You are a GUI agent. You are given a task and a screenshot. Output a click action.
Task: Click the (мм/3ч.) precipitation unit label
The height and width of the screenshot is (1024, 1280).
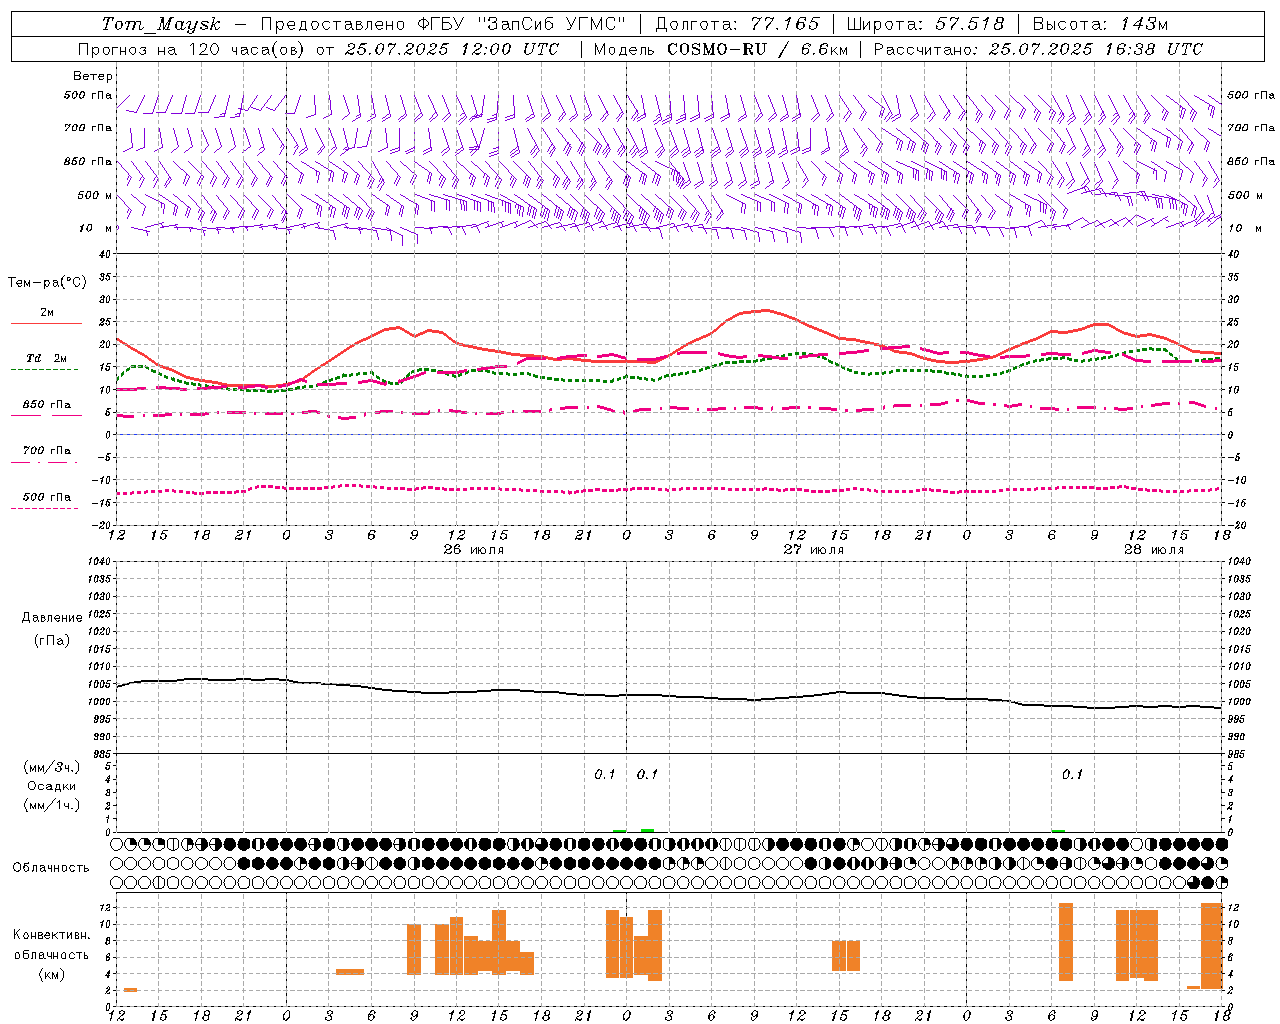click(x=52, y=767)
